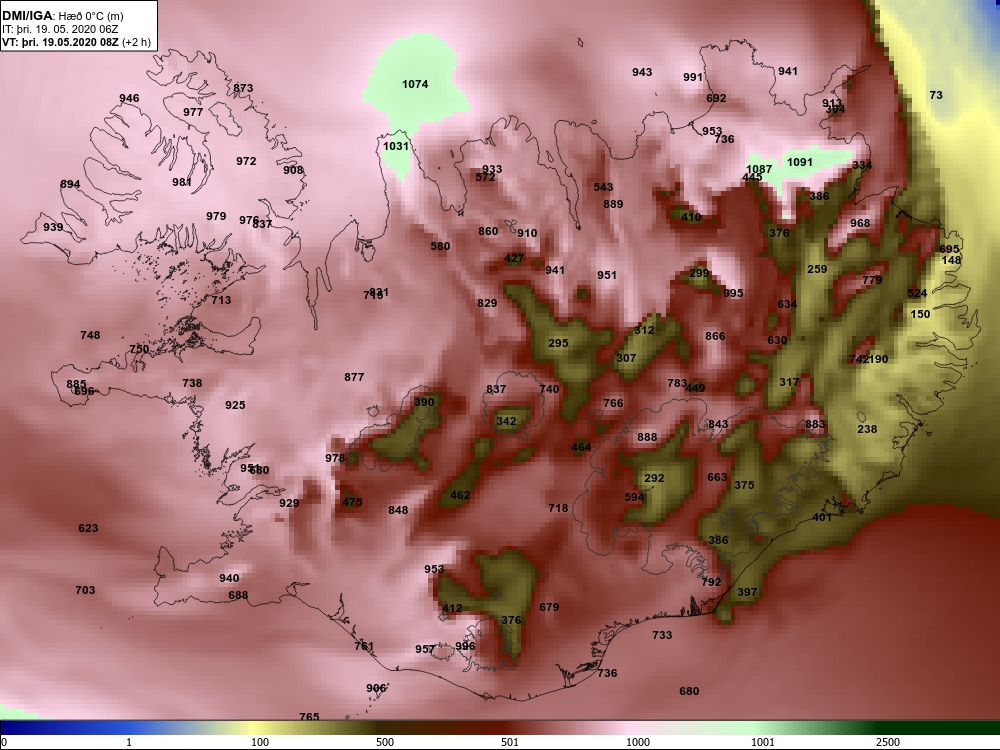Viewport: 1000px width, 750px height.
Task: Select the map value 866
Action: coord(715,336)
